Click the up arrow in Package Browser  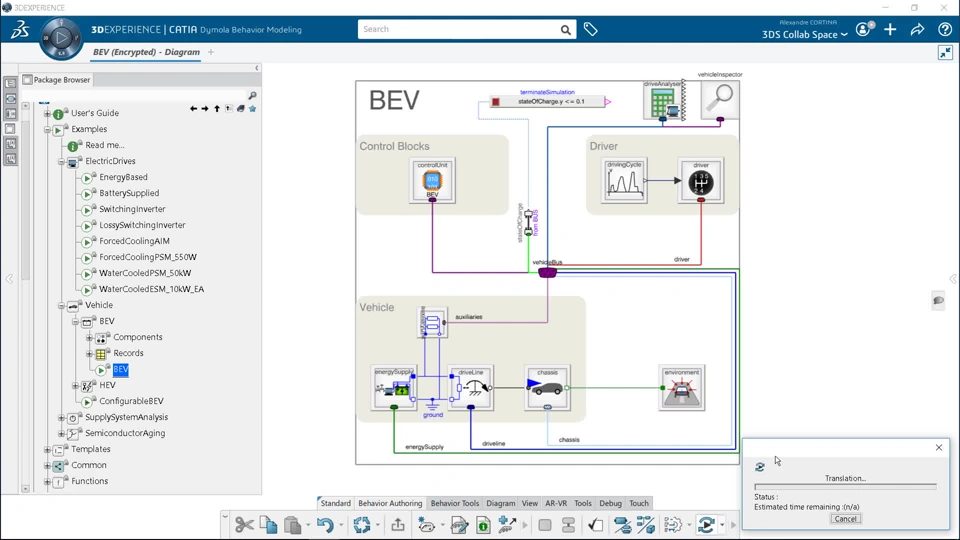pos(217,108)
